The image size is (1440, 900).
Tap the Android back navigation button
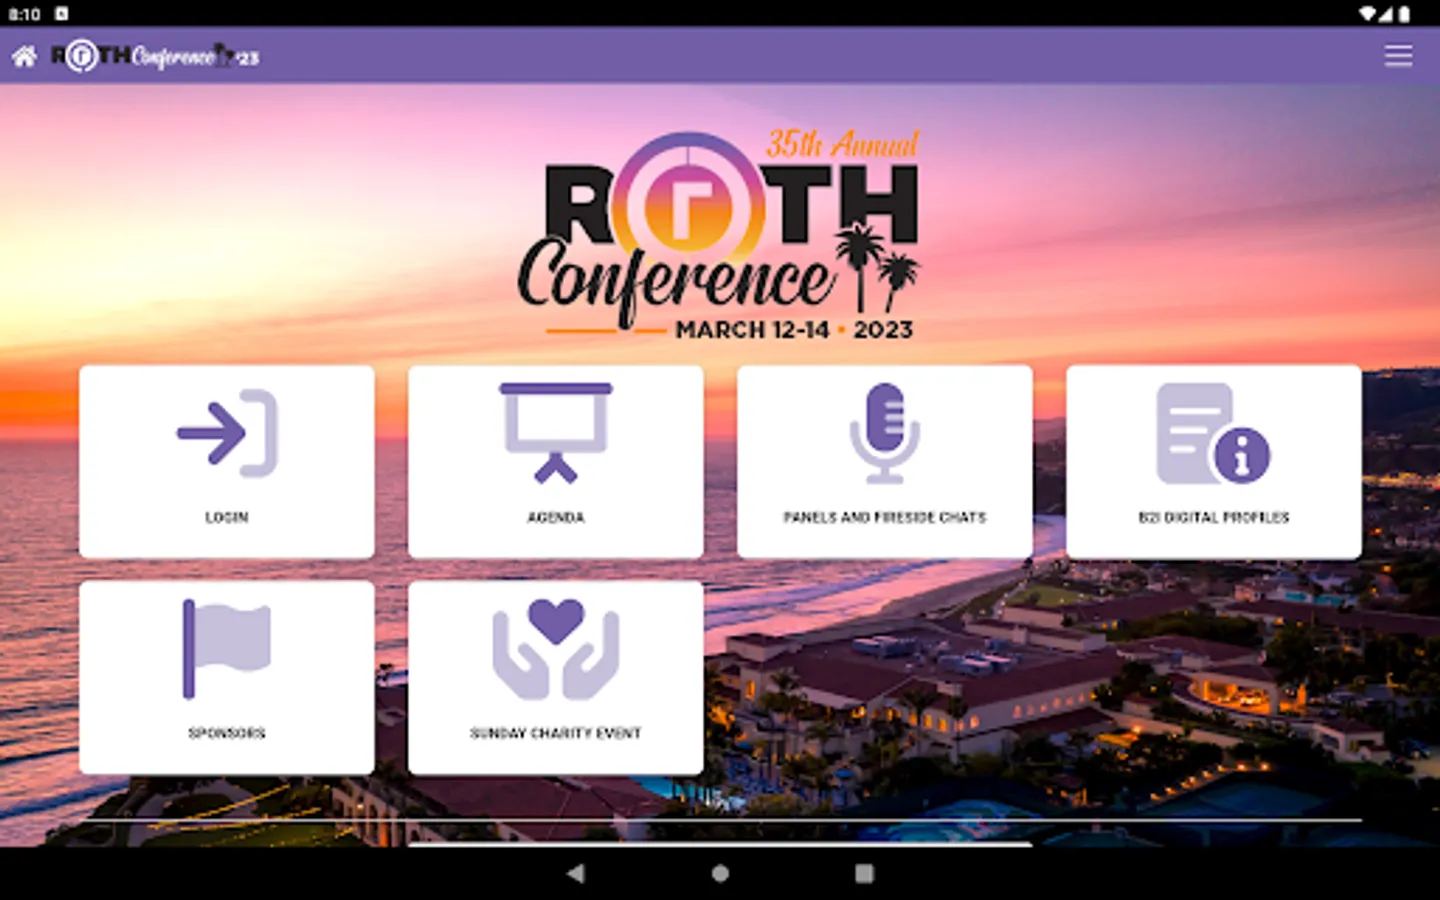pos(575,873)
